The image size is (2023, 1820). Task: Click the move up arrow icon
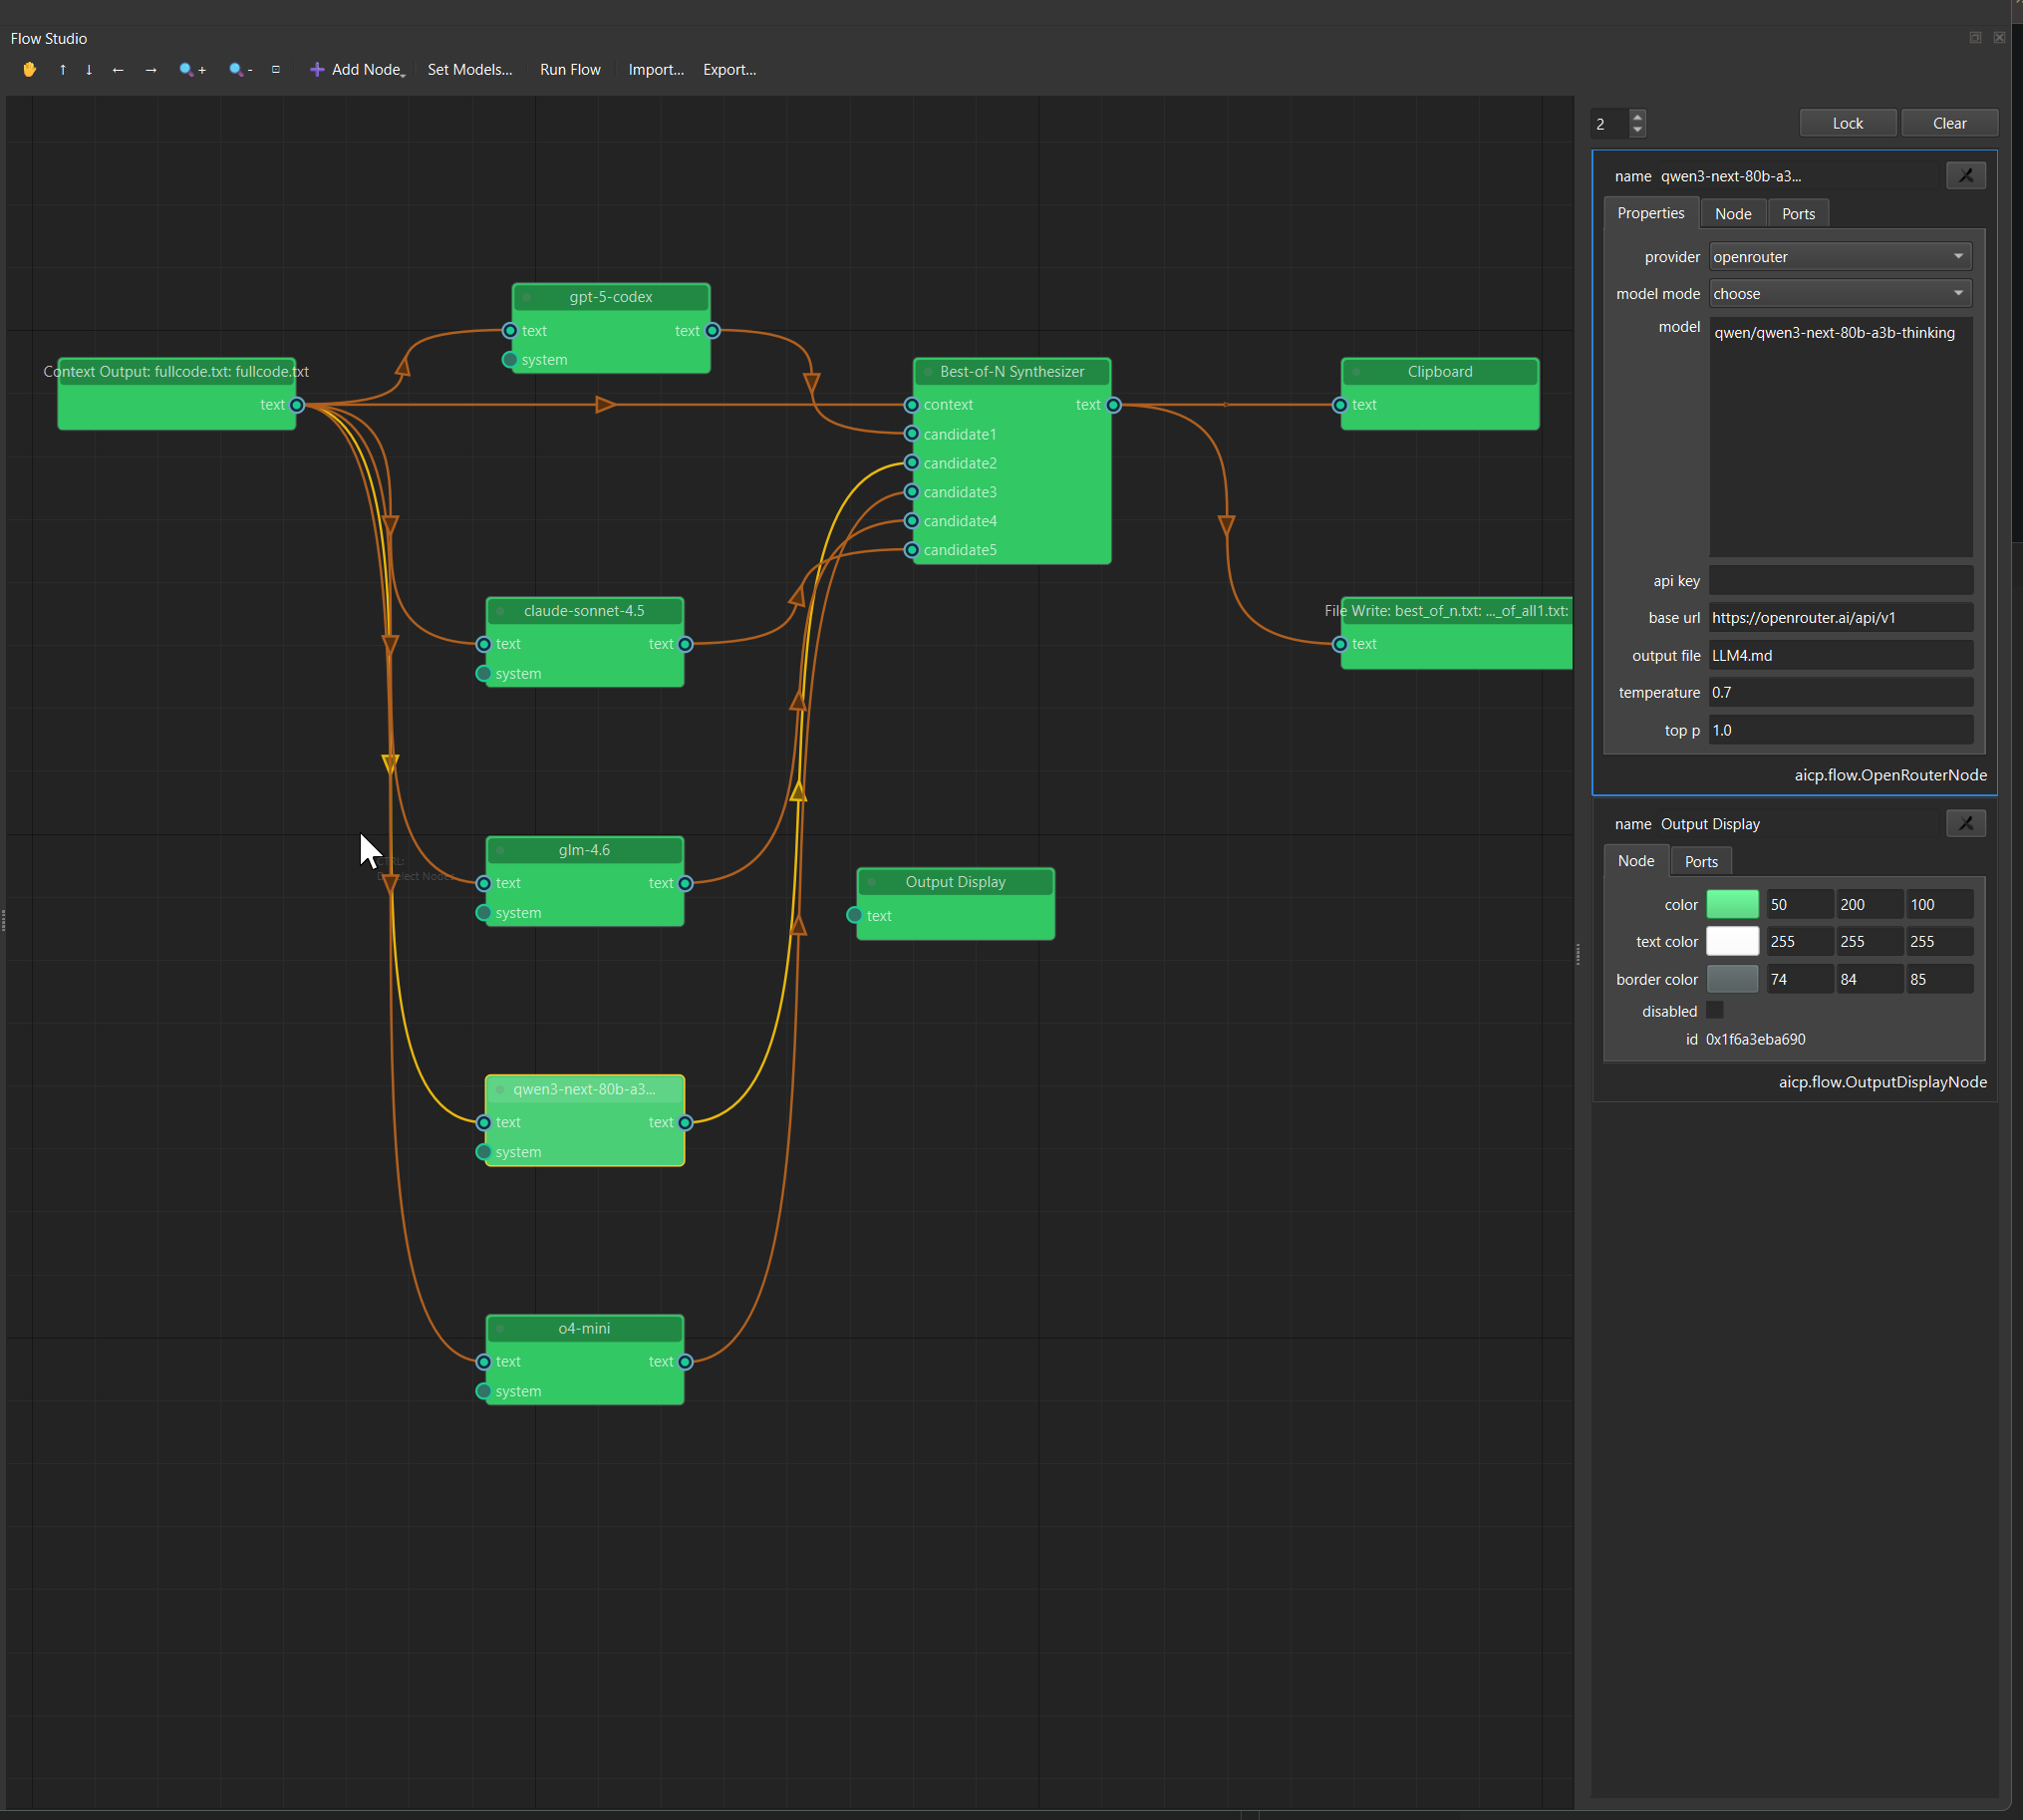pos(63,69)
